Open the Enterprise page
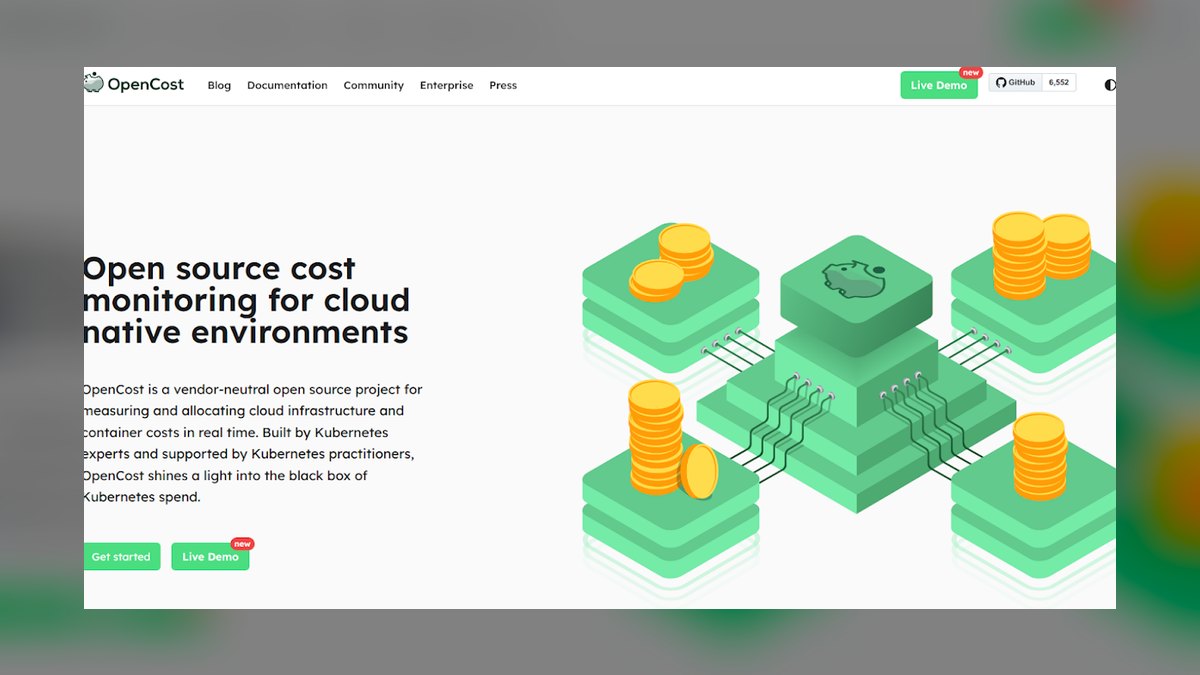 [x=446, y=86]
